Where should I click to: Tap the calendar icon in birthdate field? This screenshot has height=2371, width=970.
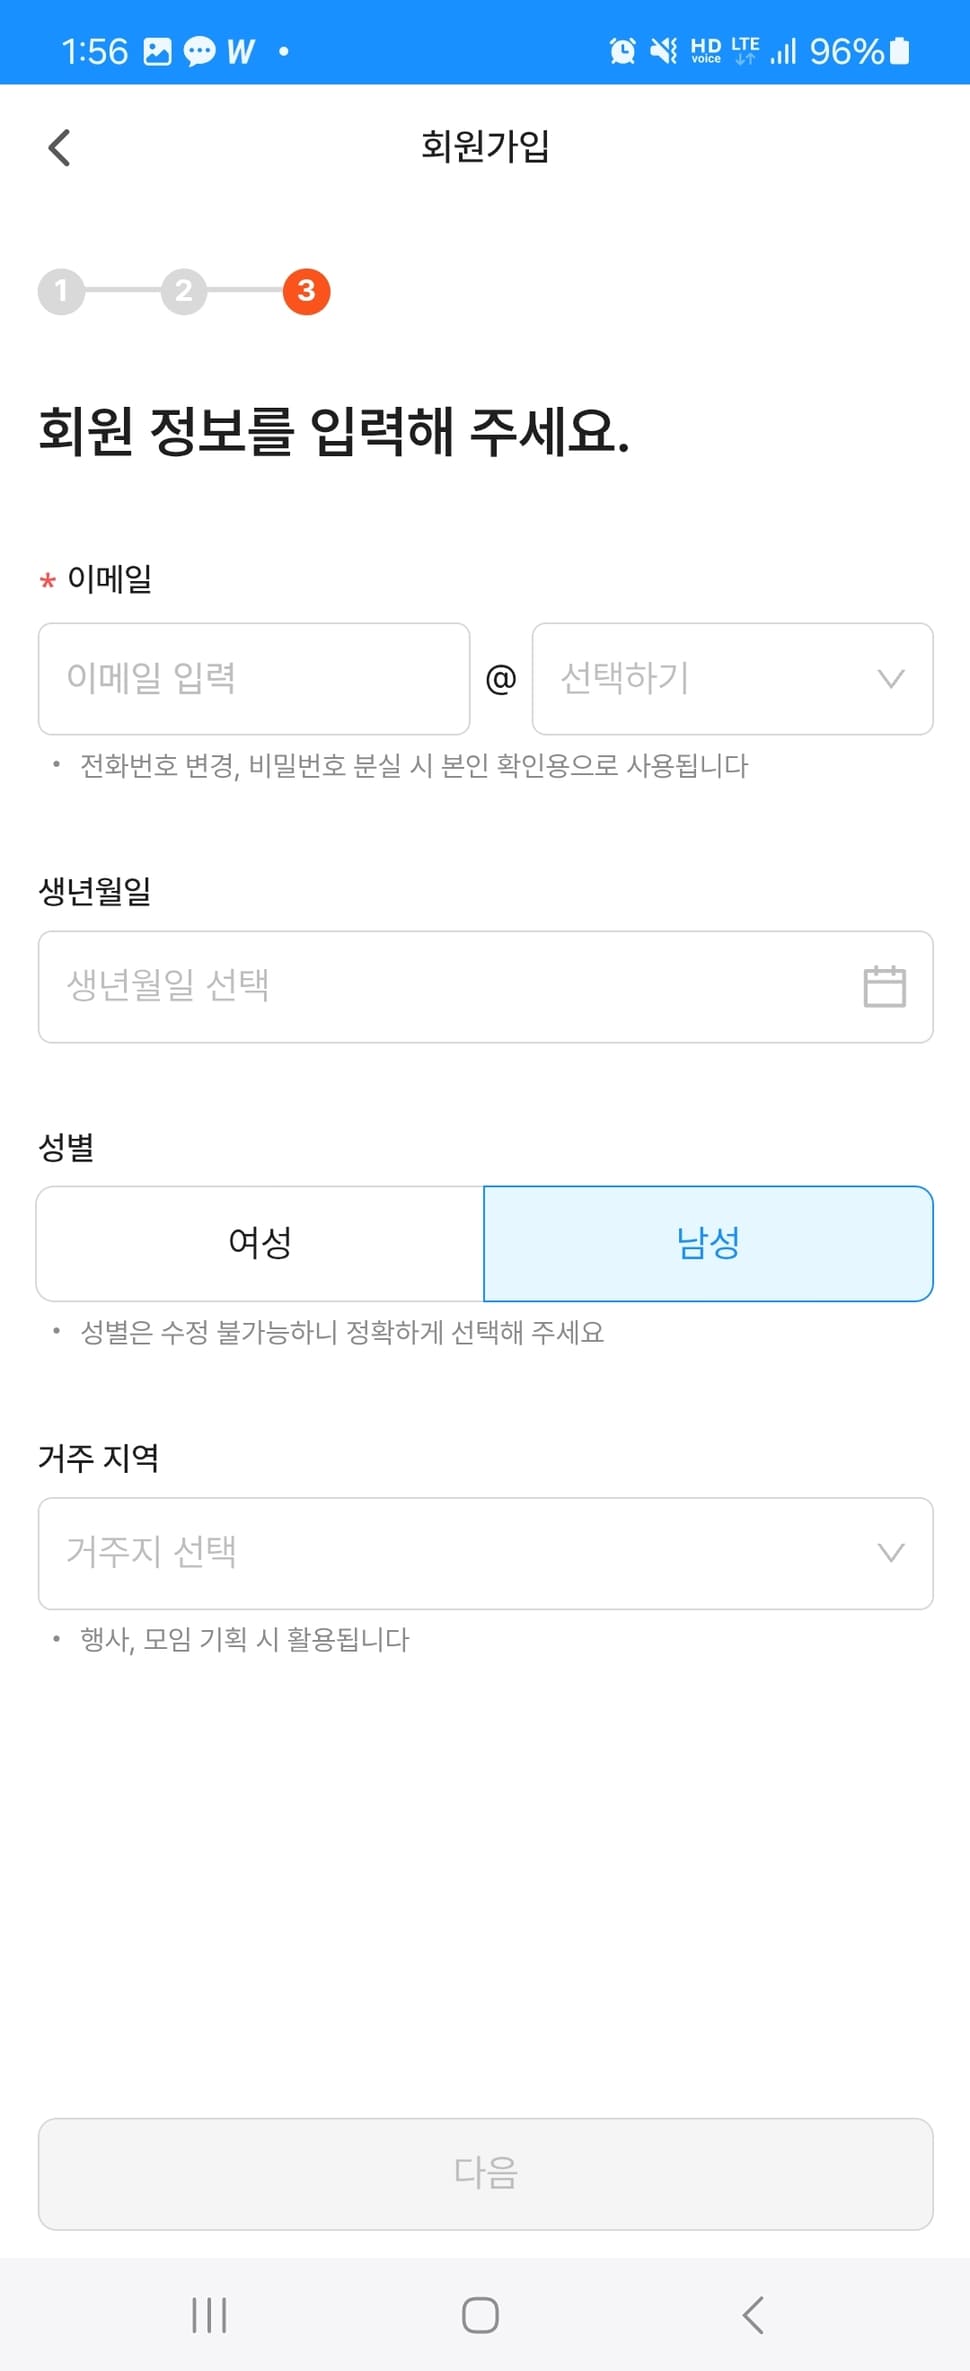(884, 987)
